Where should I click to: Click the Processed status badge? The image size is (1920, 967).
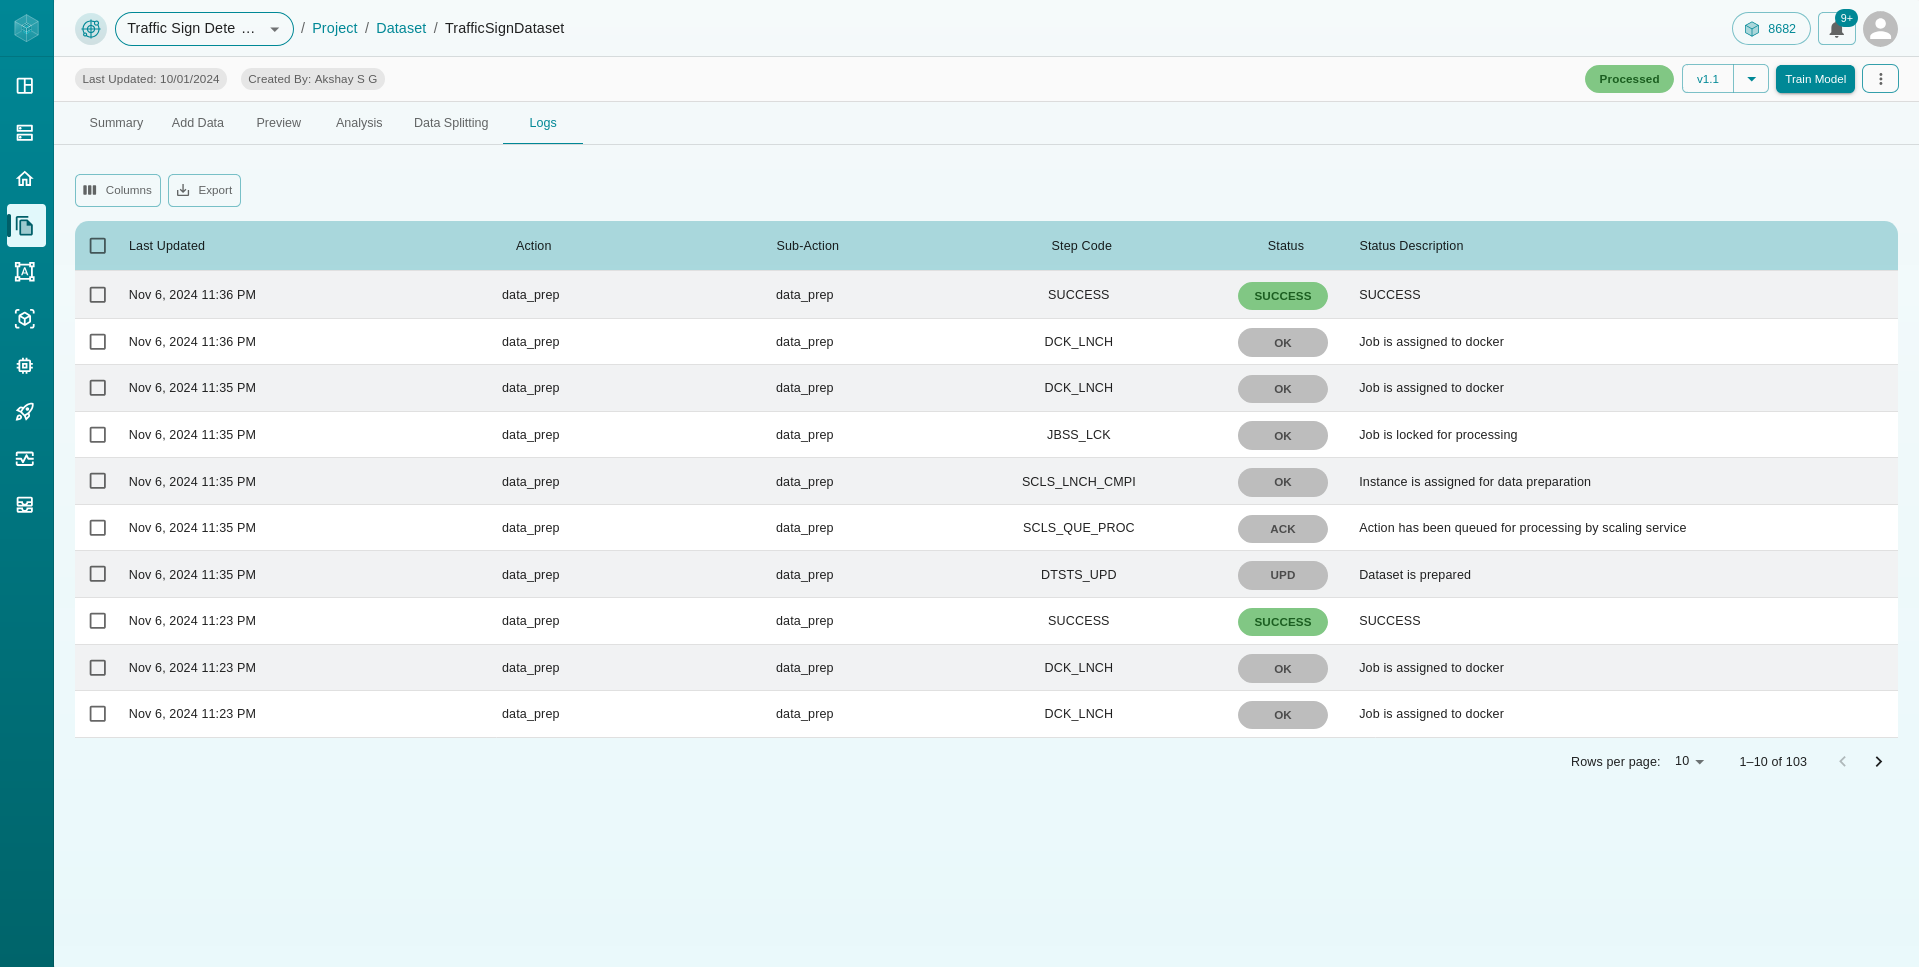tap(1629, 79)
